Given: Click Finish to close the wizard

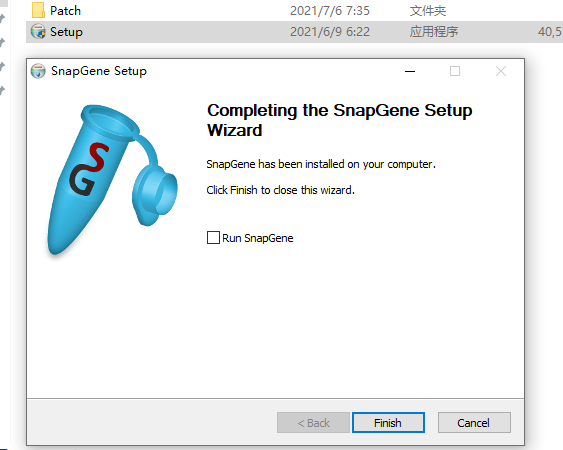Looking at the screenshot, I should 388,423.
